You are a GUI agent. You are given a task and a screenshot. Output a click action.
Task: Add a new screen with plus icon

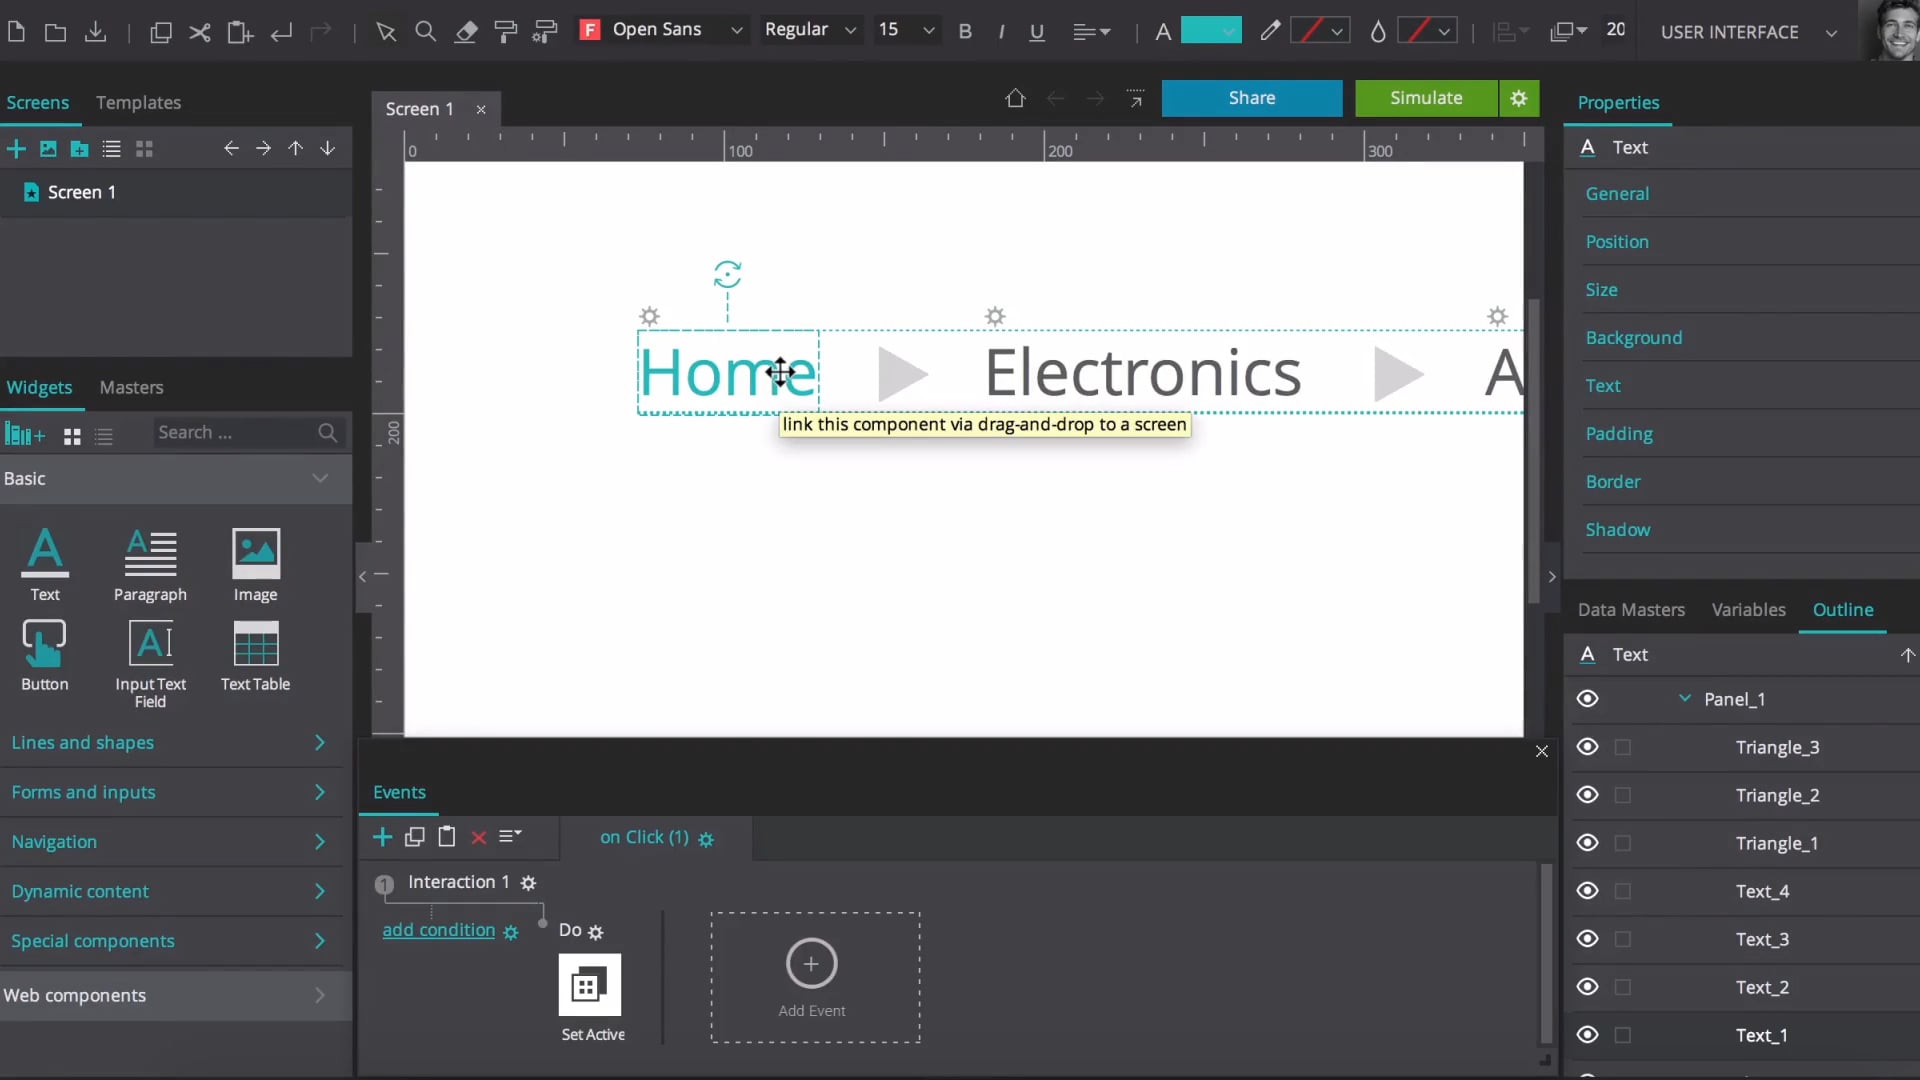(16, 149)
